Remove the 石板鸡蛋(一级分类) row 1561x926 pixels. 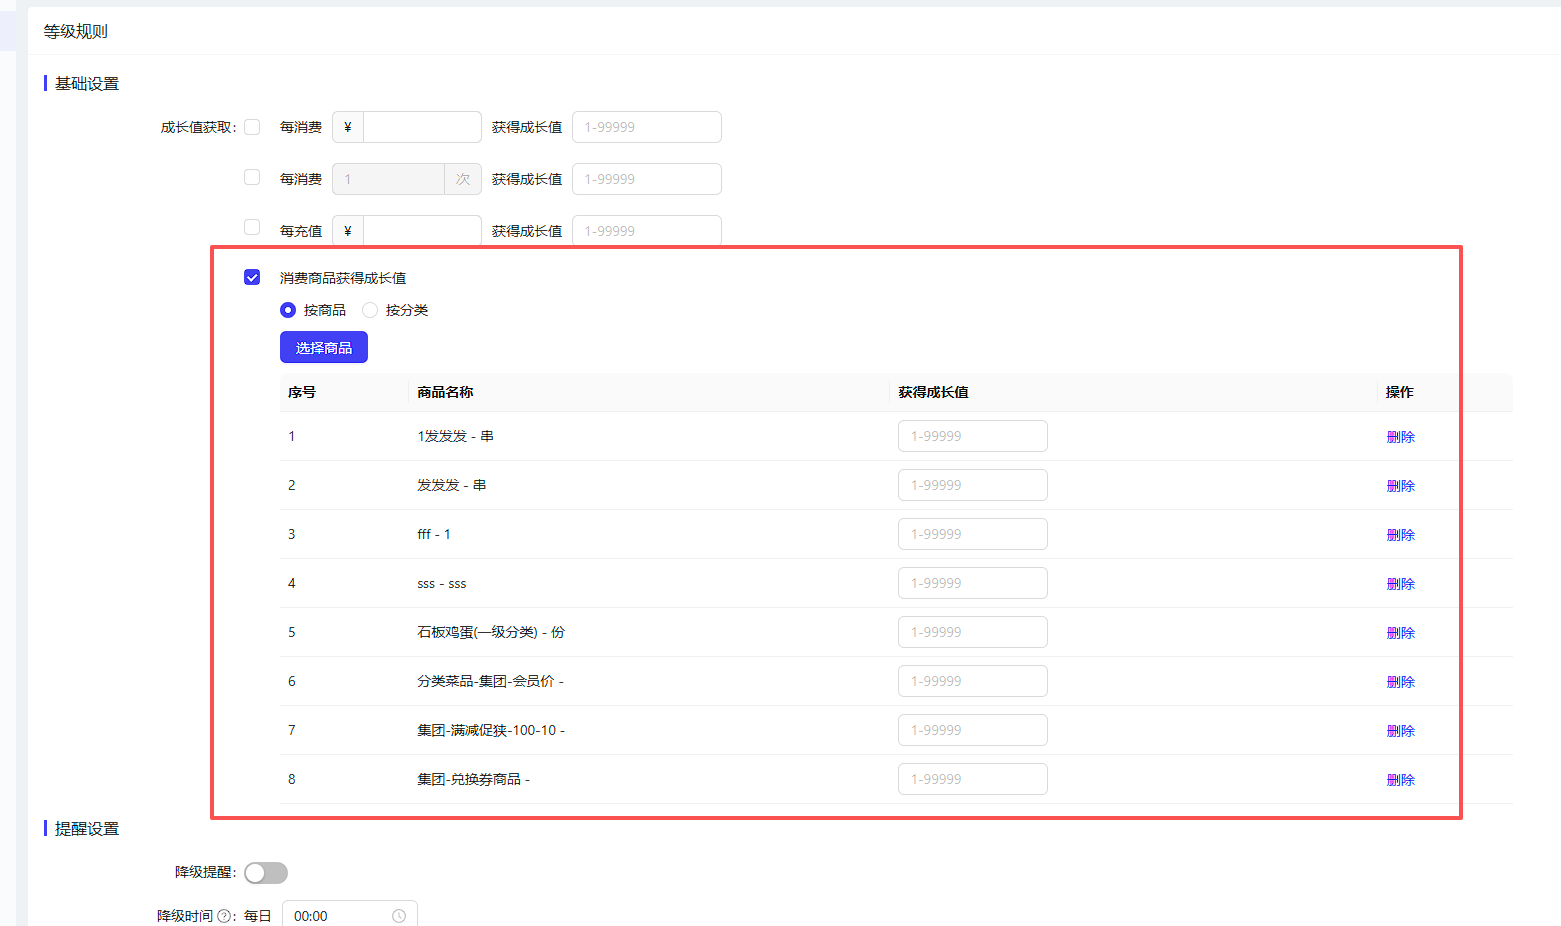coord(1400,633)
